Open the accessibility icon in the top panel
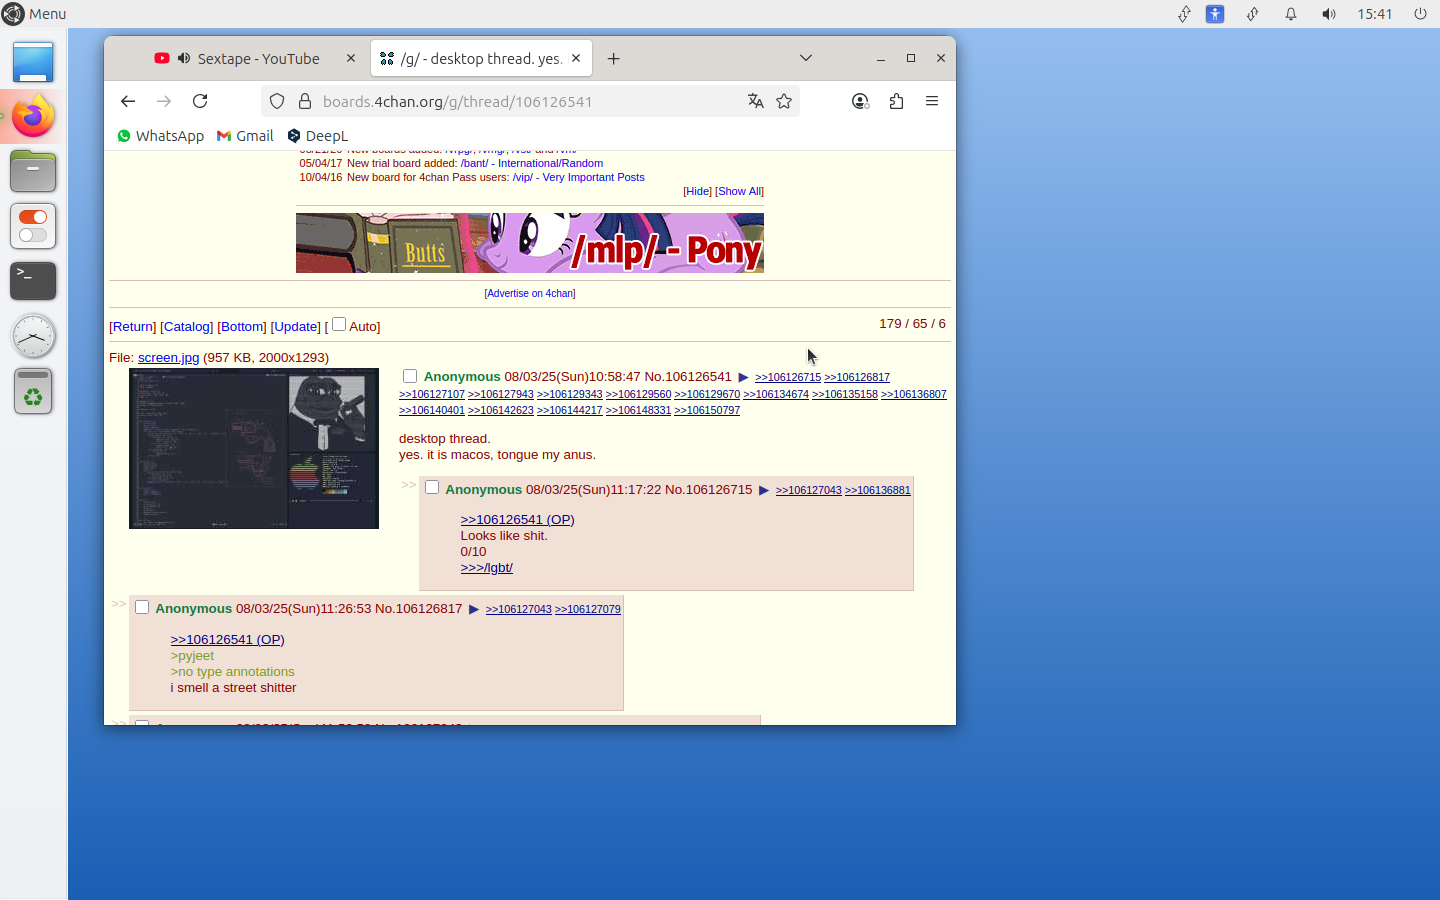This screenshot has height=900, width=1440. (x=1215, y=14)
